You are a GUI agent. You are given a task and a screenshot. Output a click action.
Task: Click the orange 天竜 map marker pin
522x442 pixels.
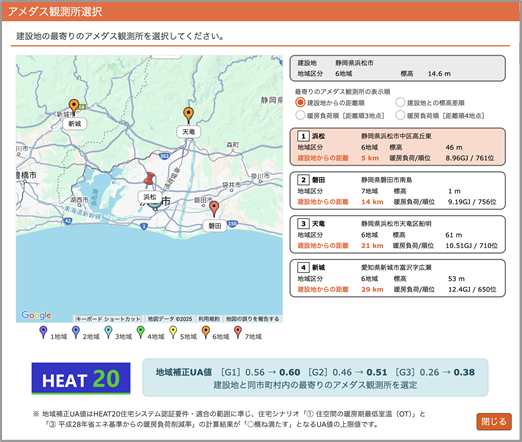coord(188,115)
